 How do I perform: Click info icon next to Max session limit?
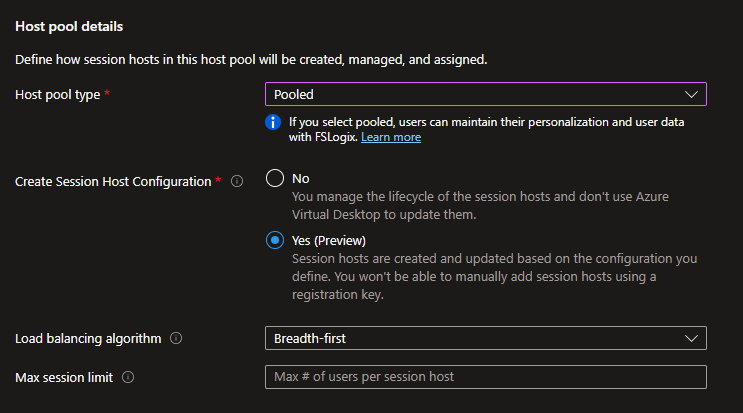pos(128,377)
